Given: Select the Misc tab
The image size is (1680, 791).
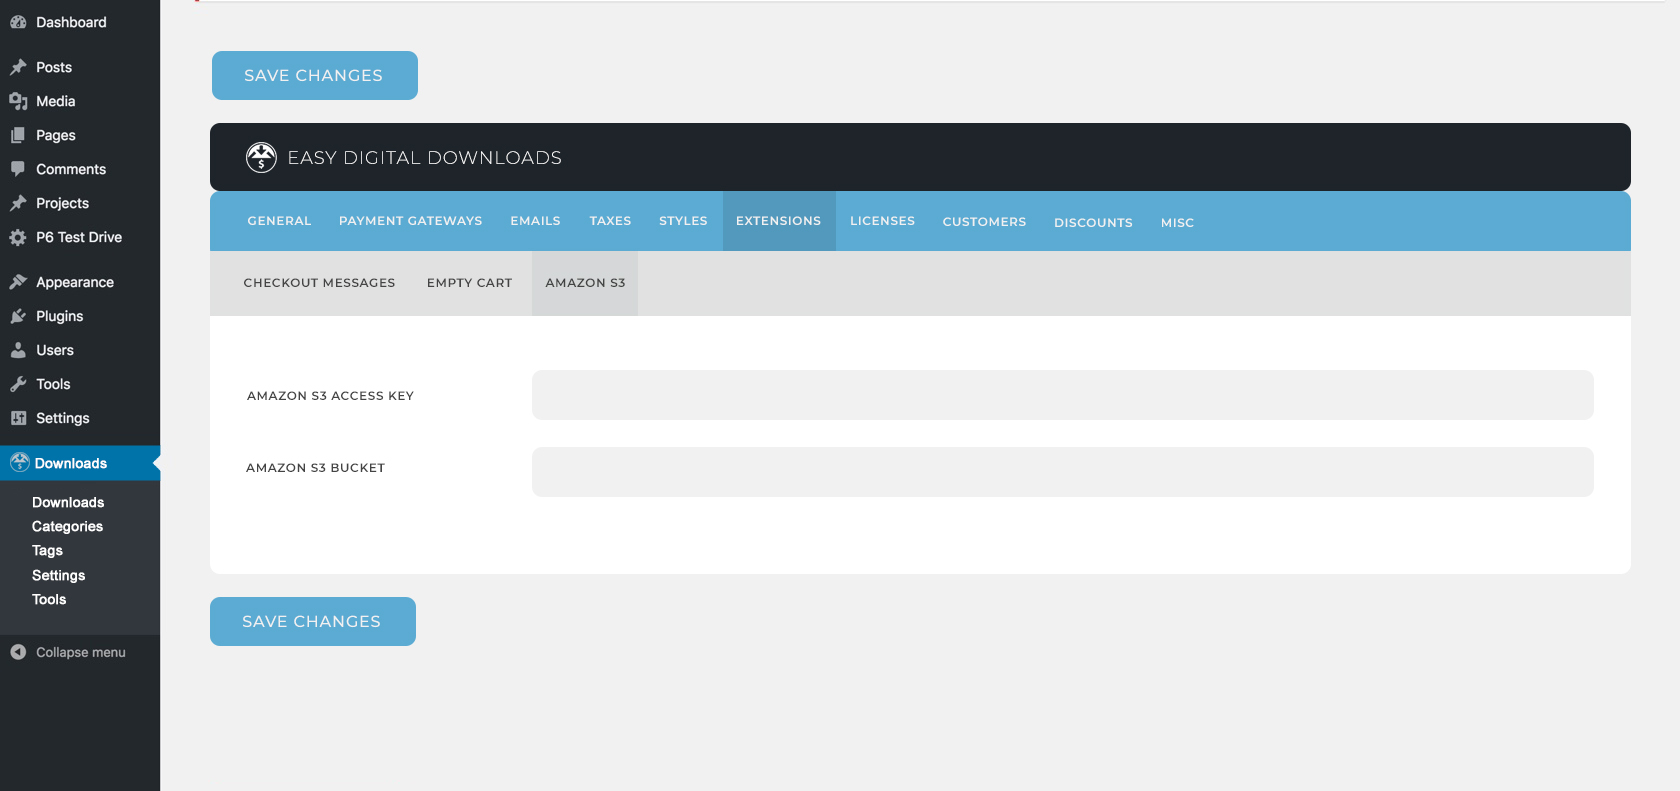Looking at the screenshot, I should click(x=1177, y=223).
